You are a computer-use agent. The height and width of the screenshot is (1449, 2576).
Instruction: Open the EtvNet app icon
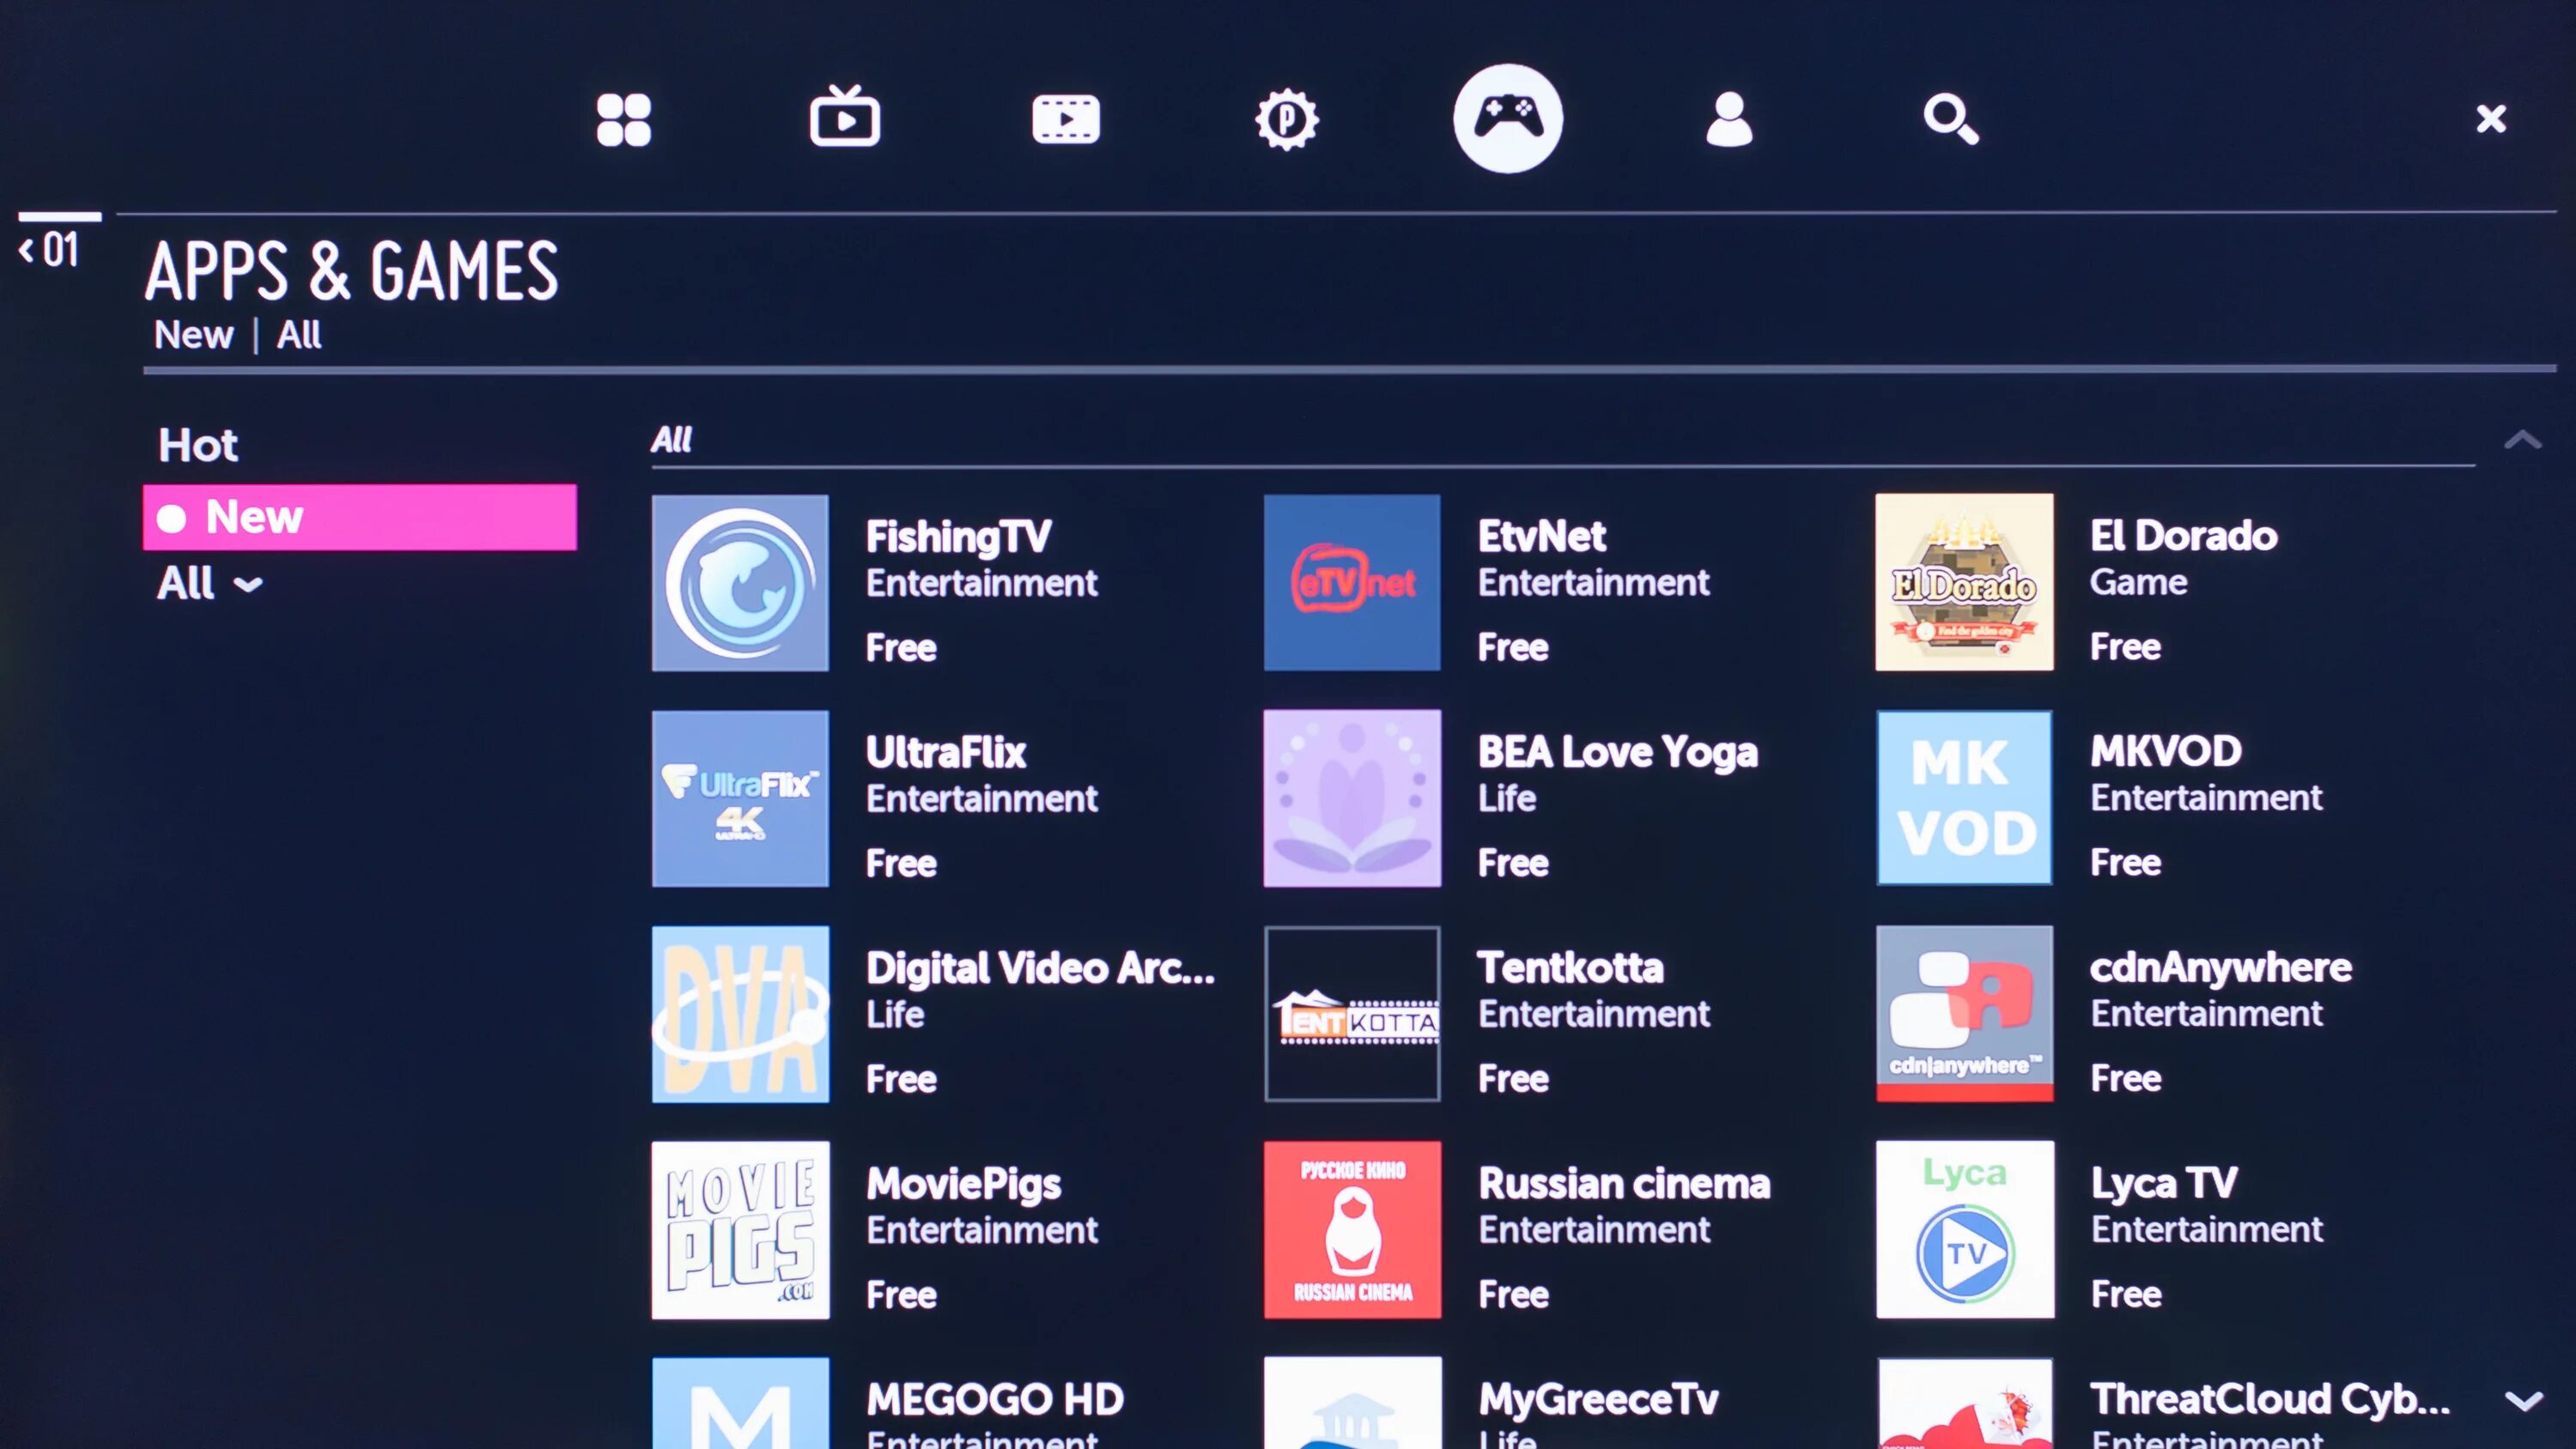coord(1352,583)
